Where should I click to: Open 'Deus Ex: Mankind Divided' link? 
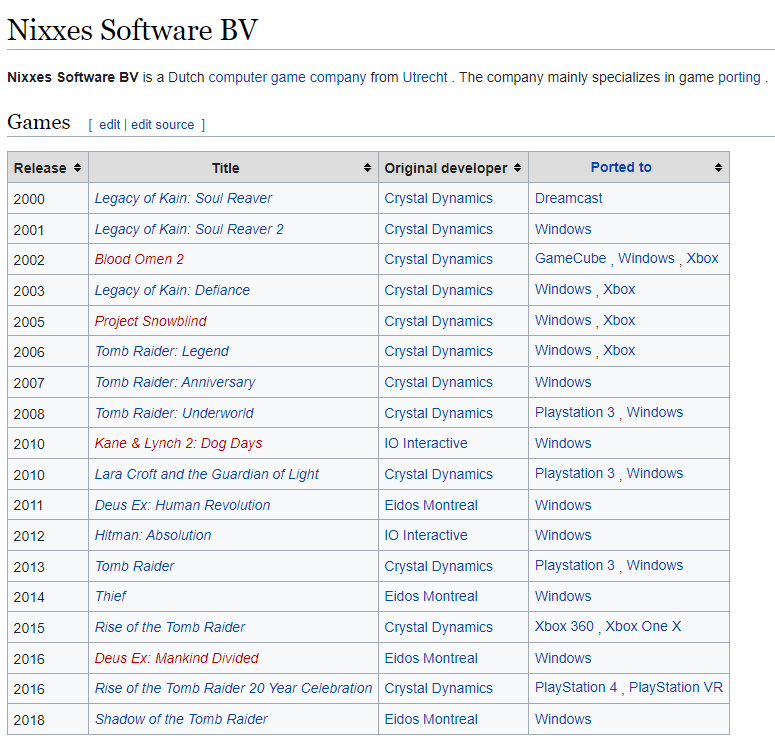[x=176, y=659]
